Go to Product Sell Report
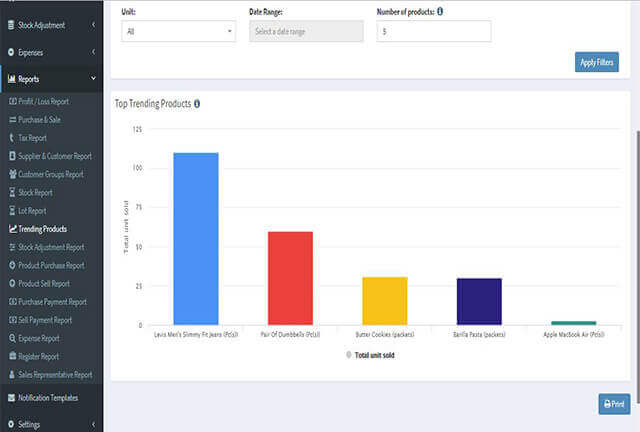The height and width of the screenshot is (432, 640). pos(48,283)
